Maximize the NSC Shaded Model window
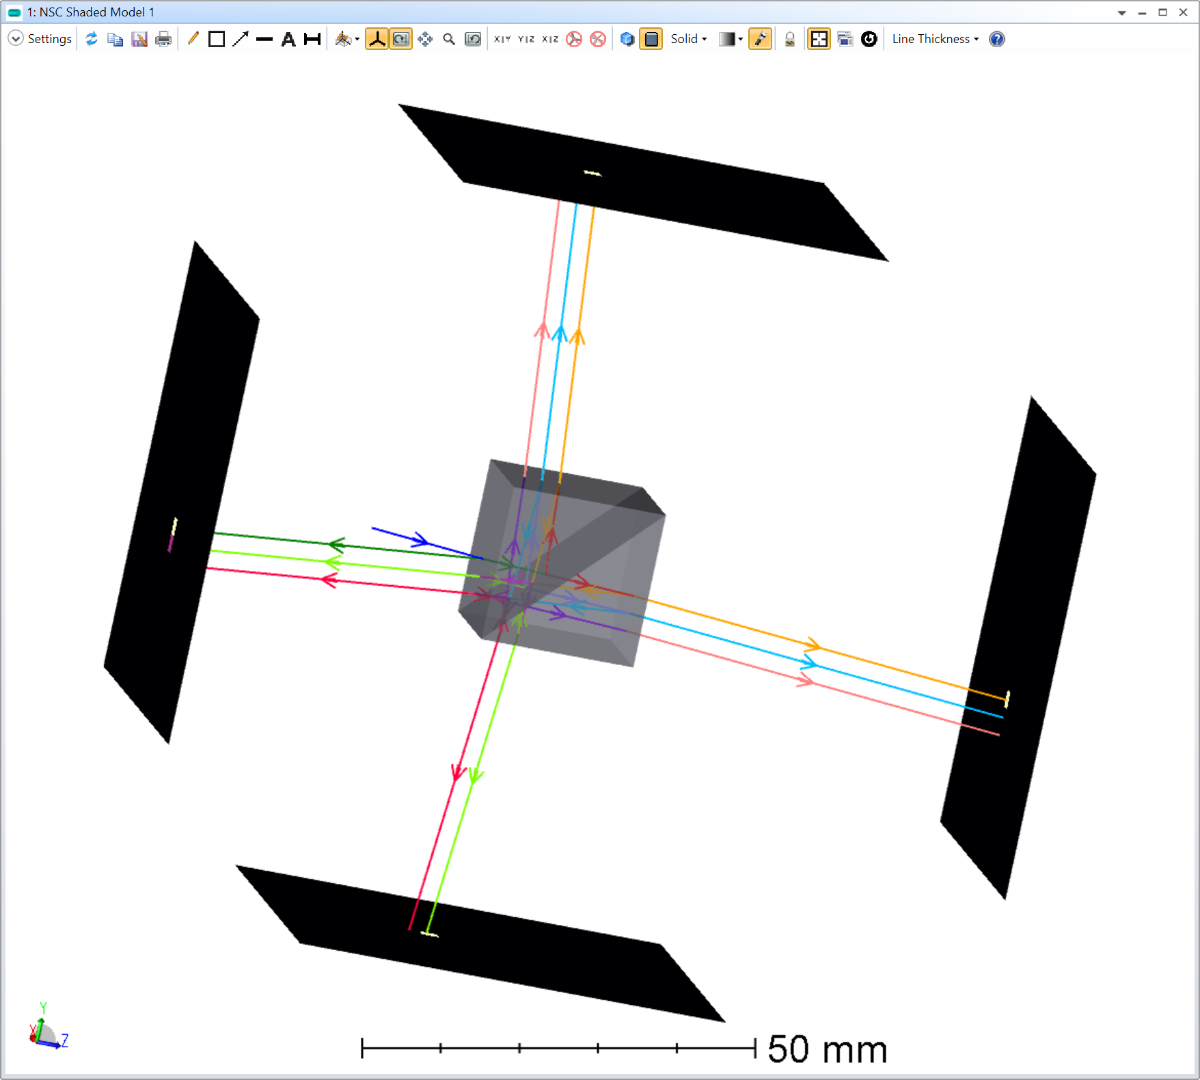 (x=1163, y=13)
